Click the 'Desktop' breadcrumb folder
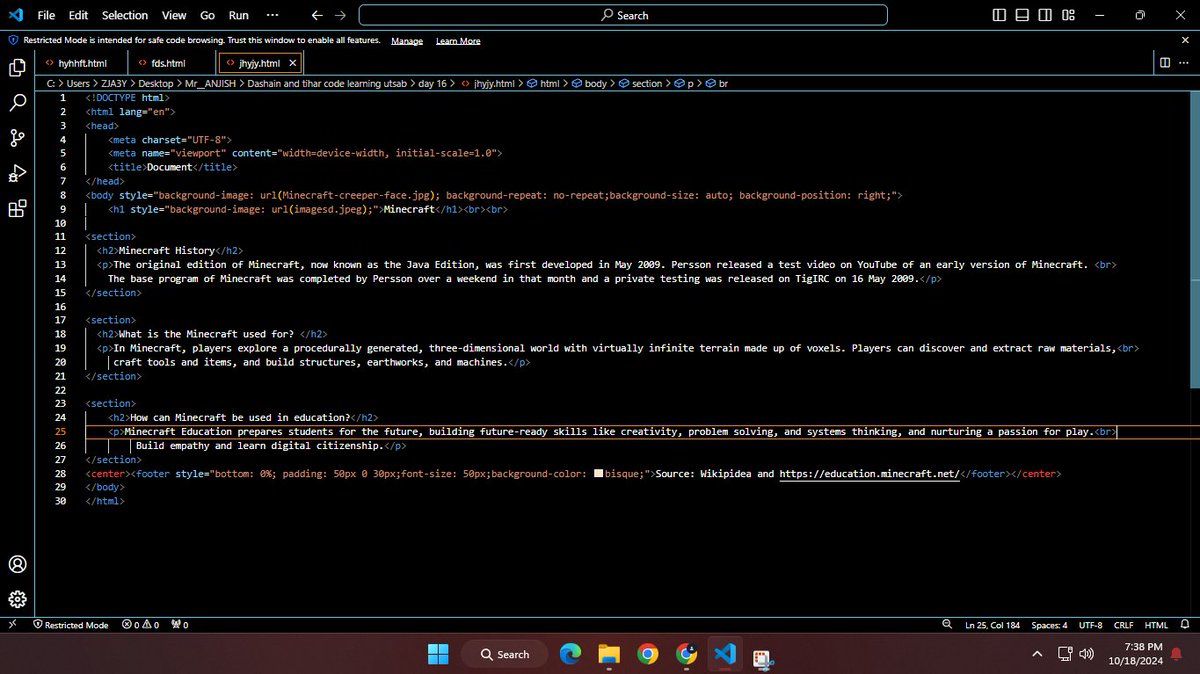The height and width of the screenshot is (674, 1200). point(155,84)
